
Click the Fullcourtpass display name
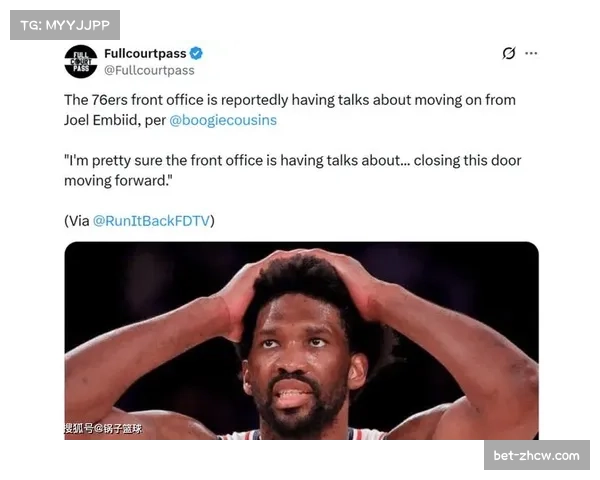(x=145, y=54)
